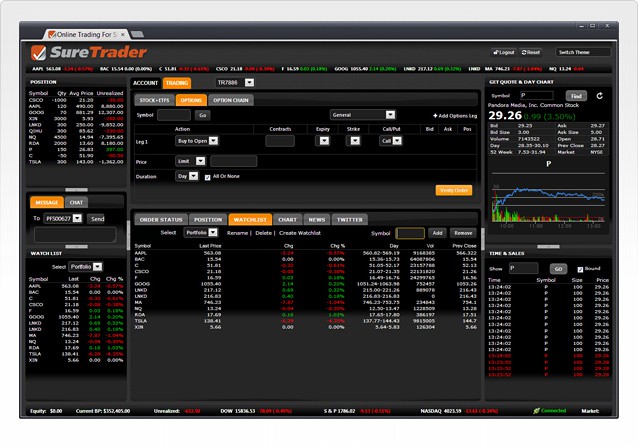Click the splitter handle below day chart

pos(548,247)
